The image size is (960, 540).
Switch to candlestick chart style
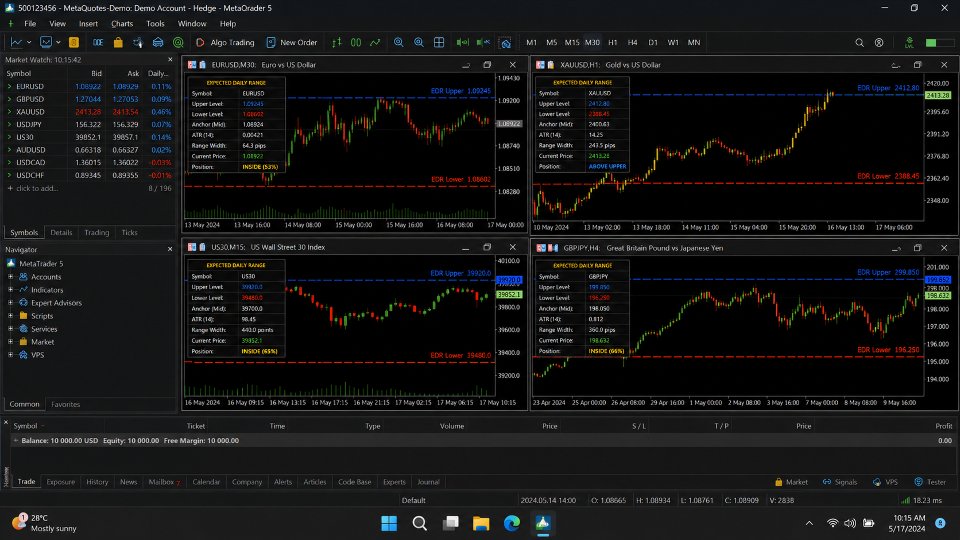[356, 42]
